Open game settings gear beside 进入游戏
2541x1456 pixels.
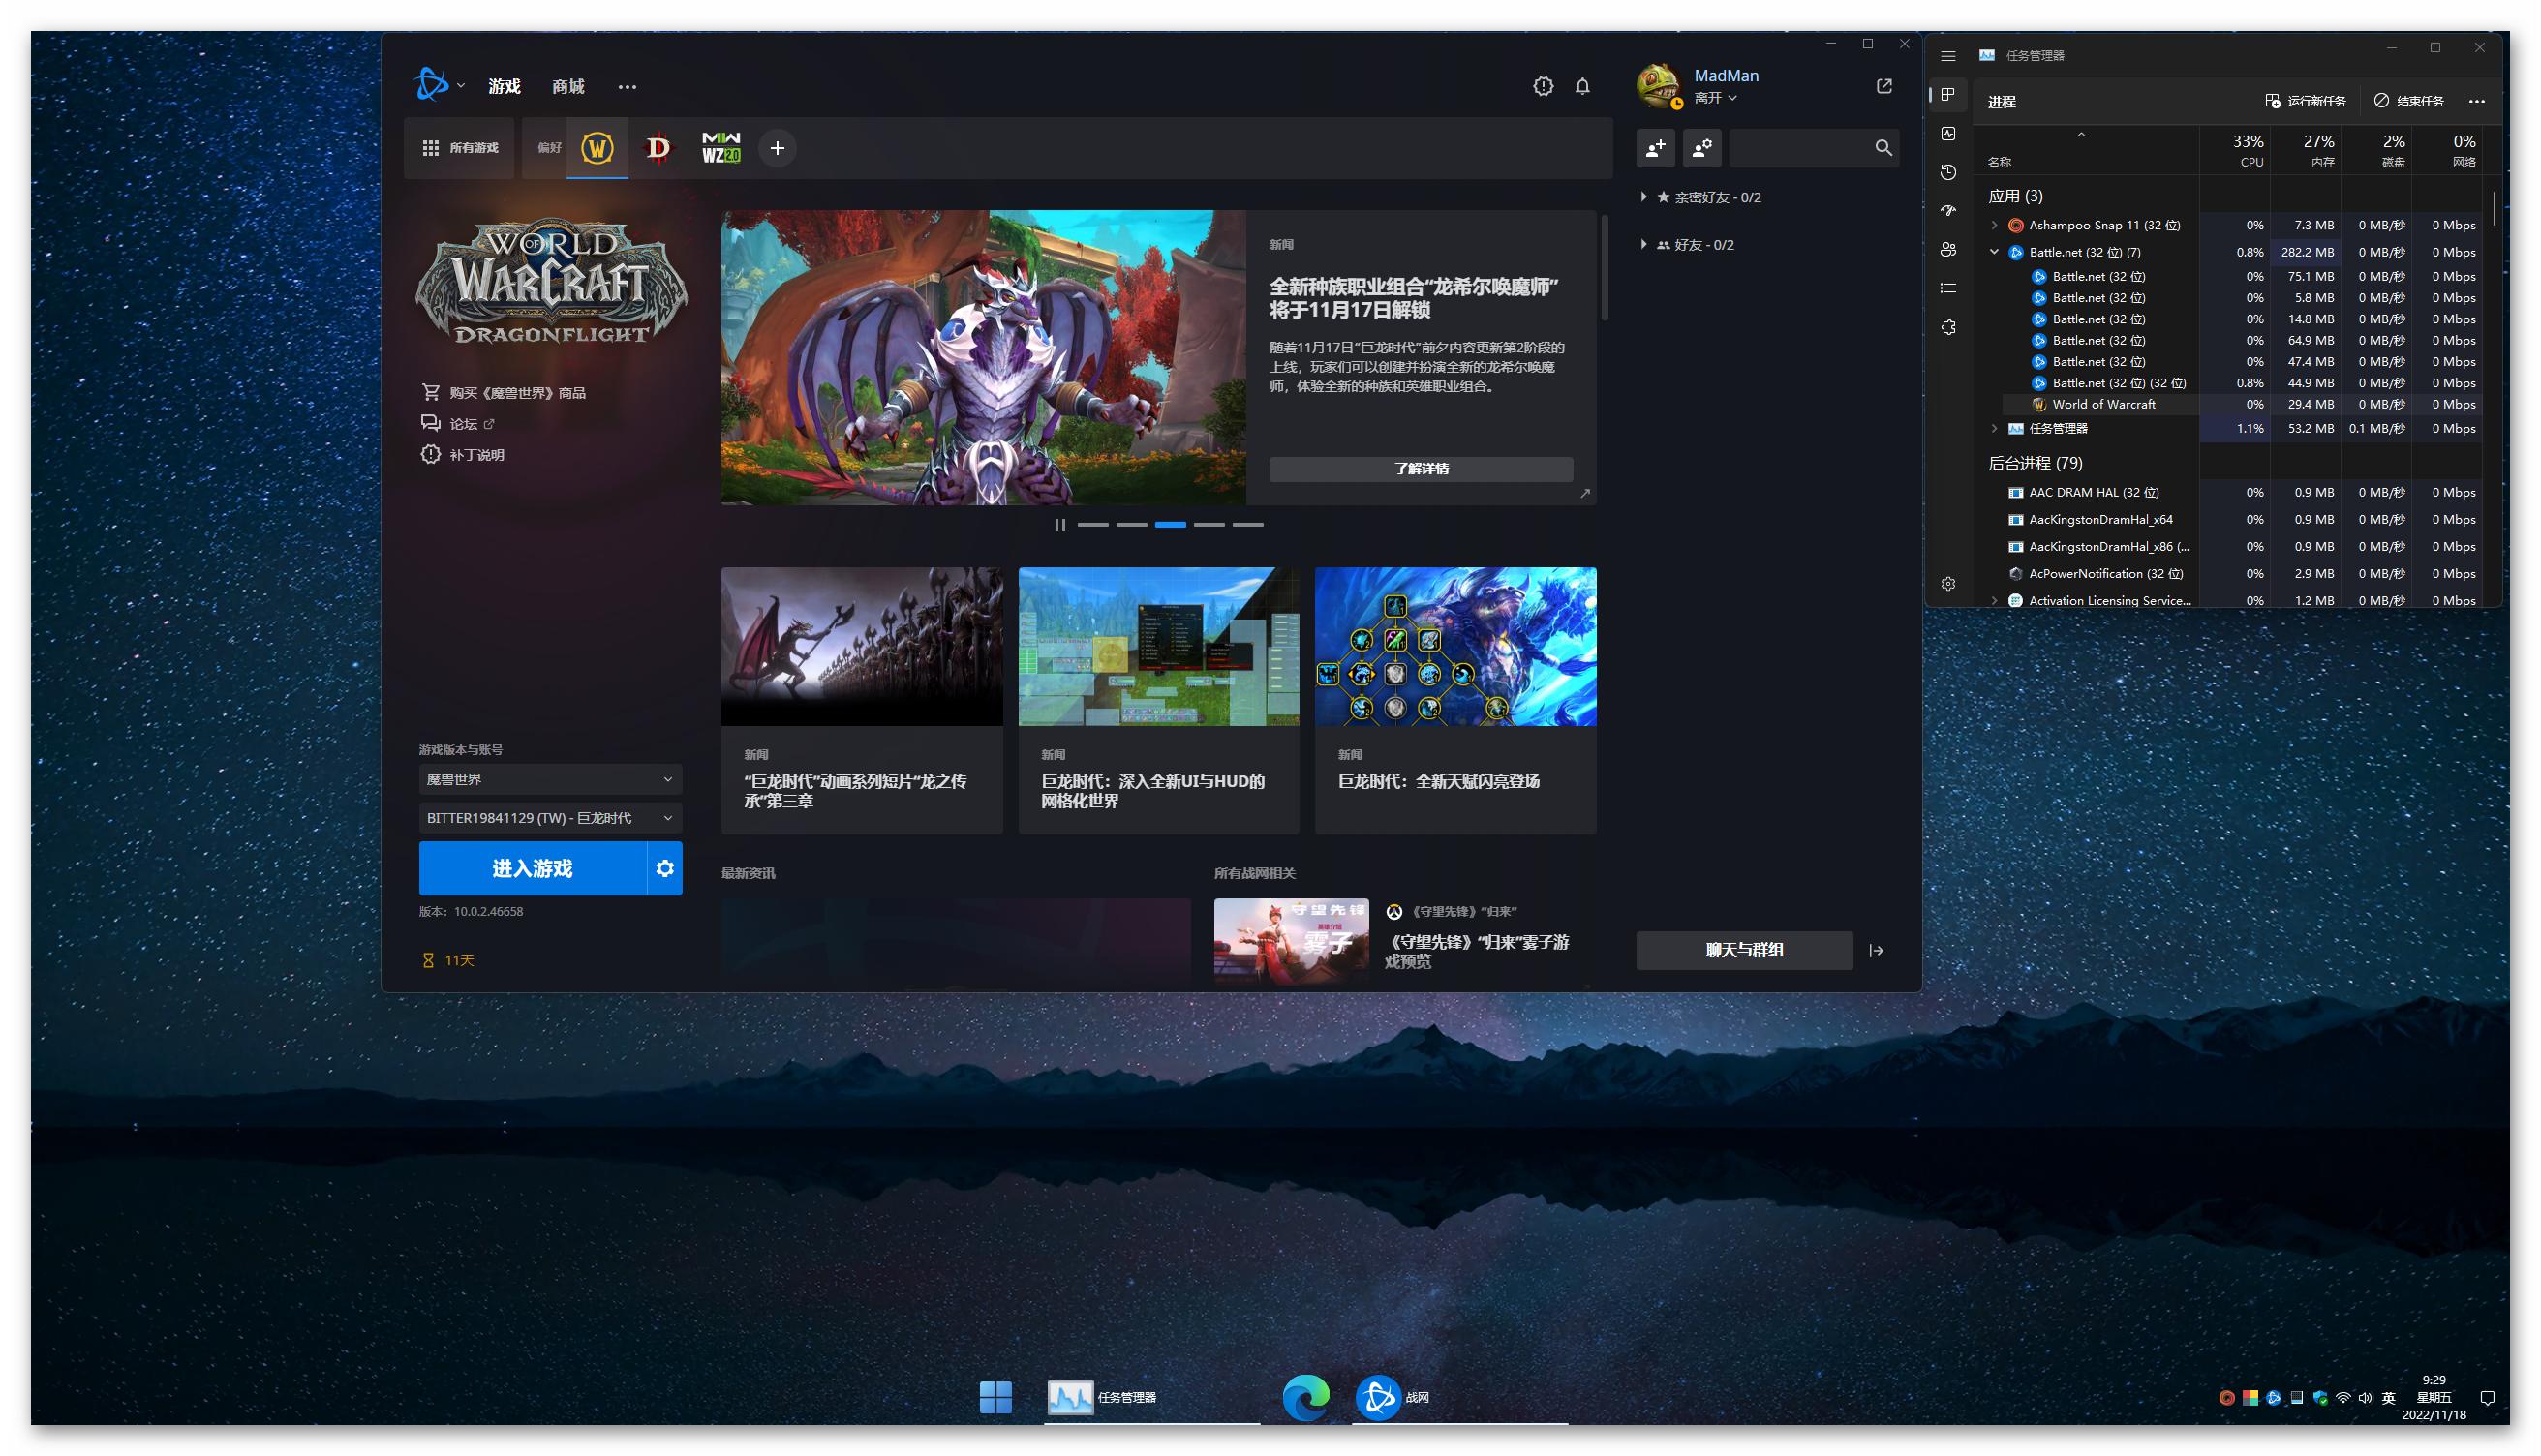(665, 868)
